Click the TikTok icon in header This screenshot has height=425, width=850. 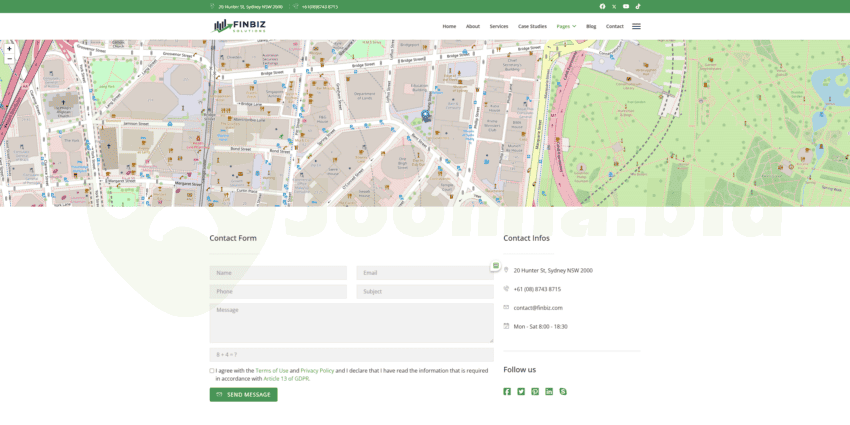[x=638, y=6]
